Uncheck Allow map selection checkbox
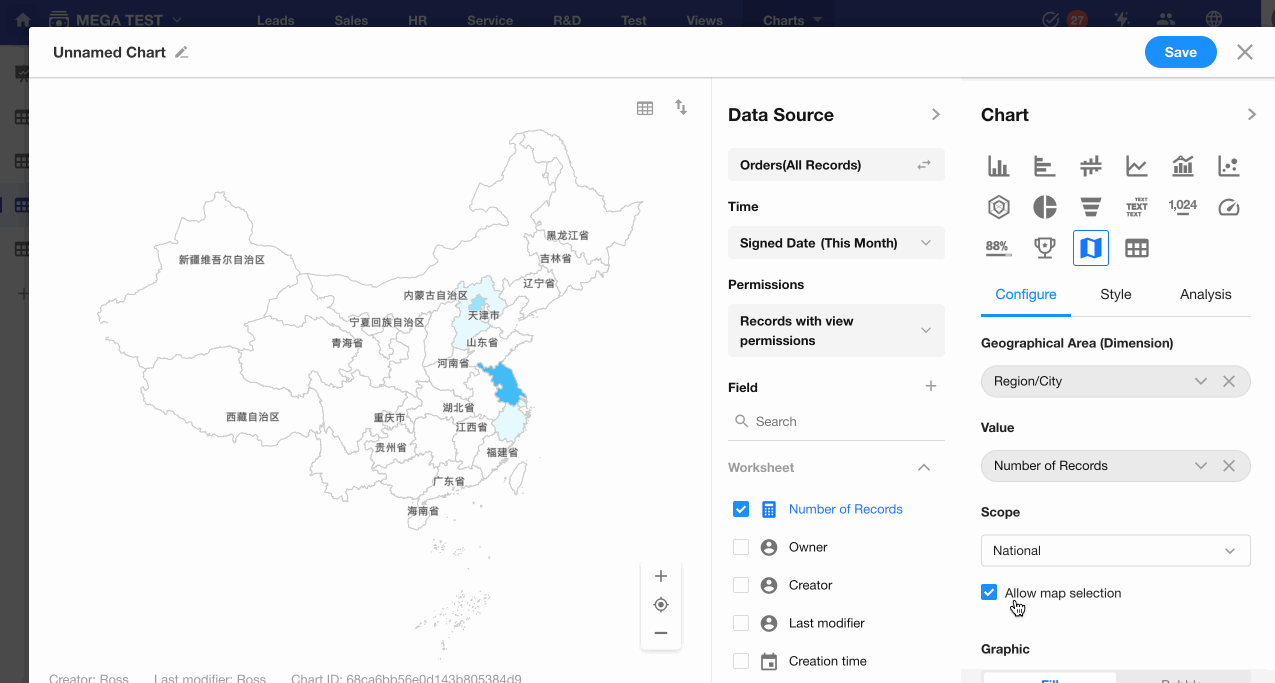The width and height of the screenshot is (1275, 683). (x=989, y=592)
